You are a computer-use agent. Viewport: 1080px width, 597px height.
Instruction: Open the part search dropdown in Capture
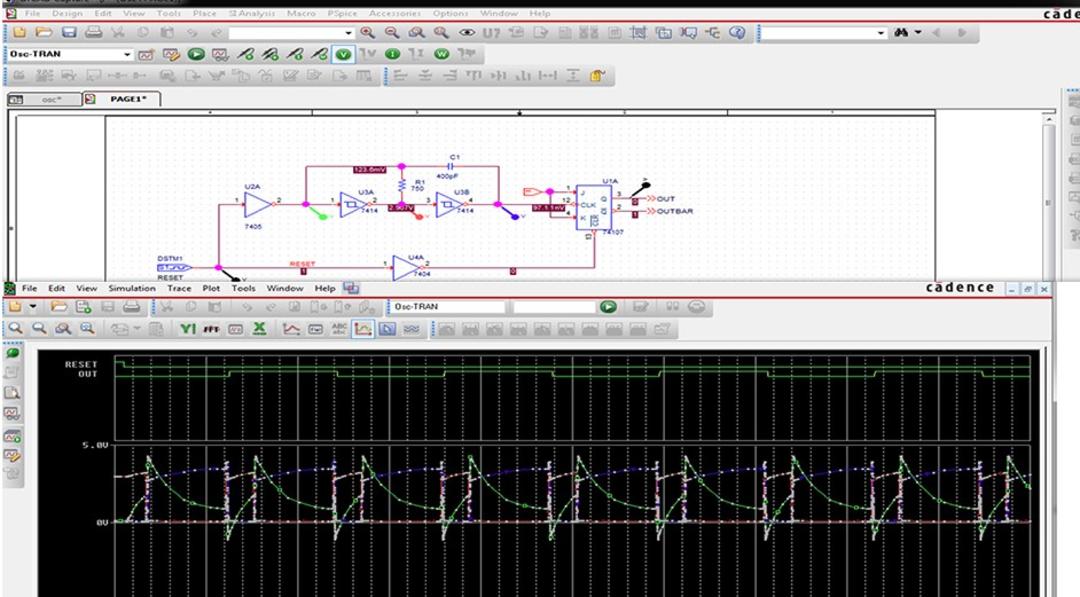pos(349,32)
